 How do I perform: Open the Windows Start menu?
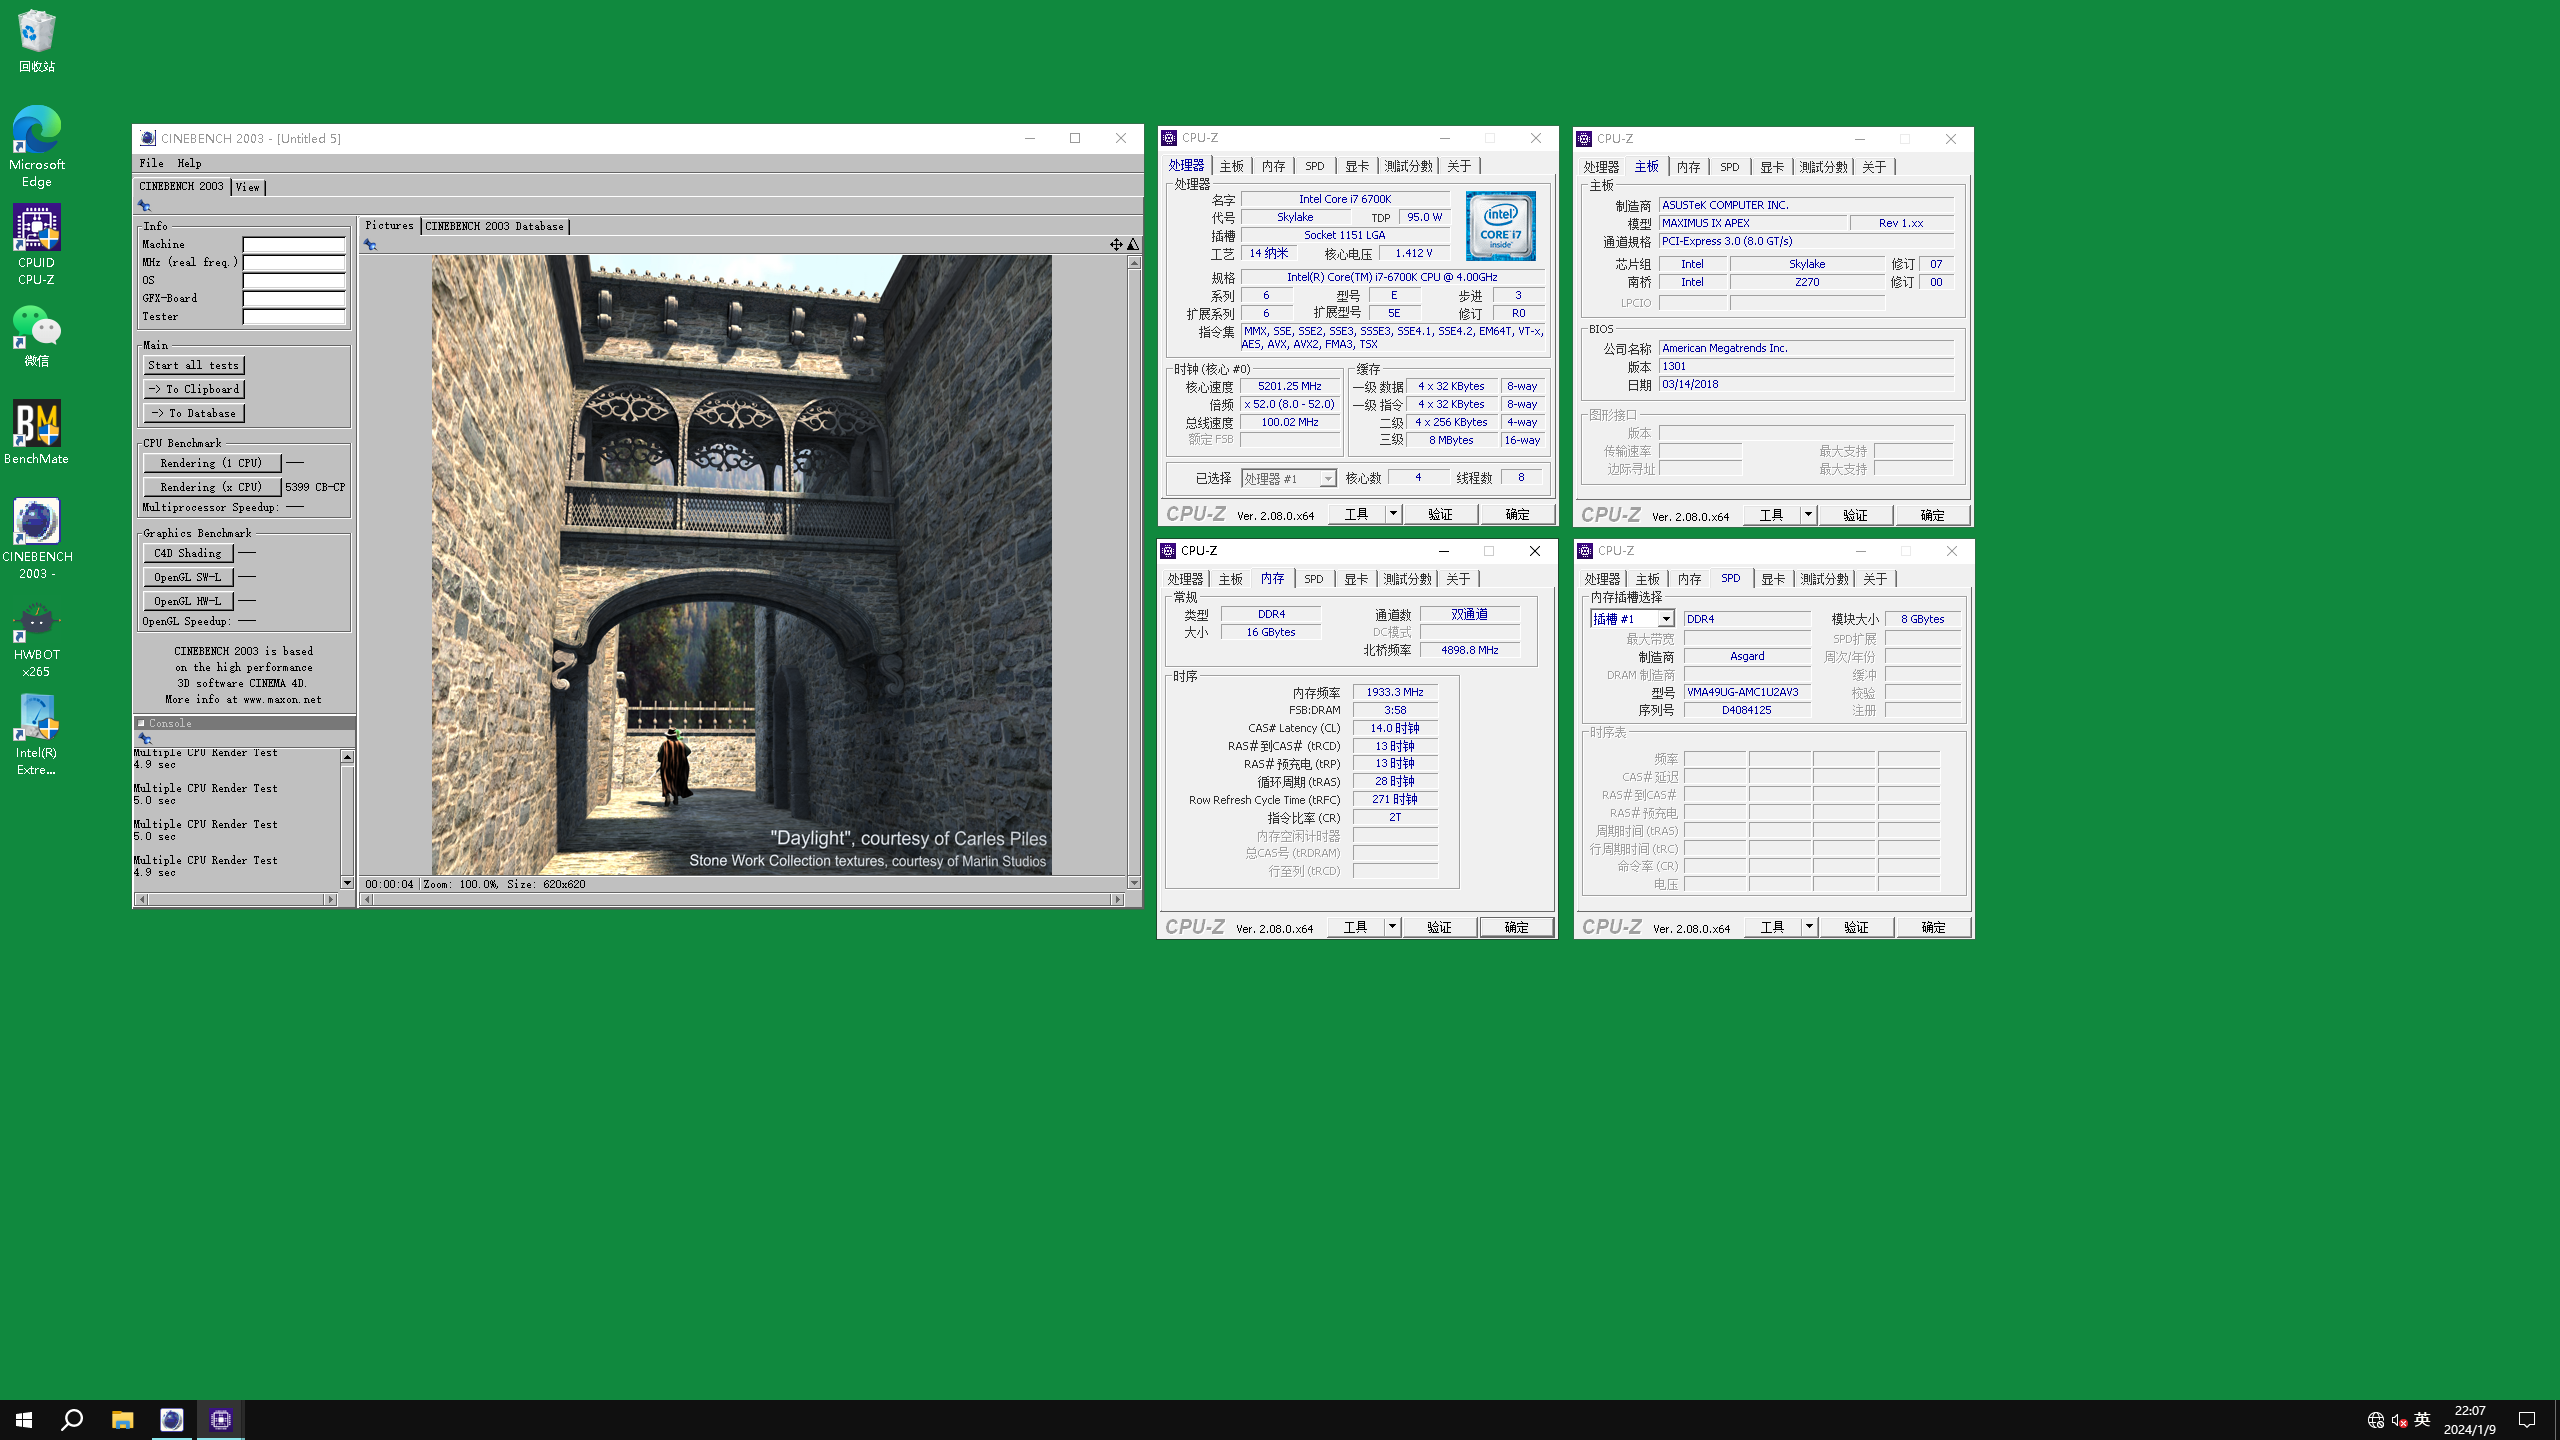pyautogui.click(x=24, y=1419)
